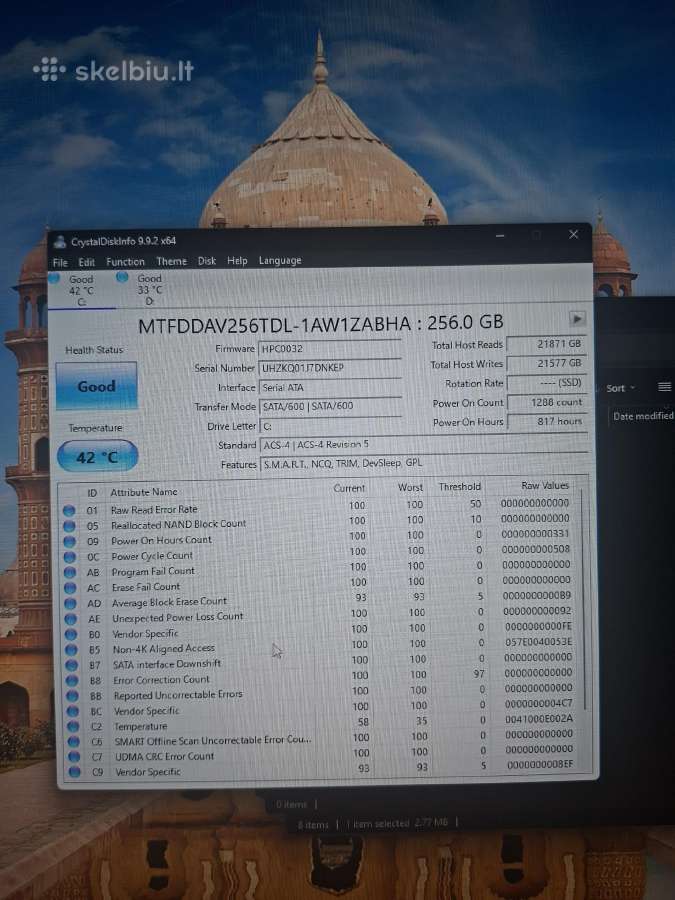Click the SMART attribute list scrollbar

[x=584, y=600]
